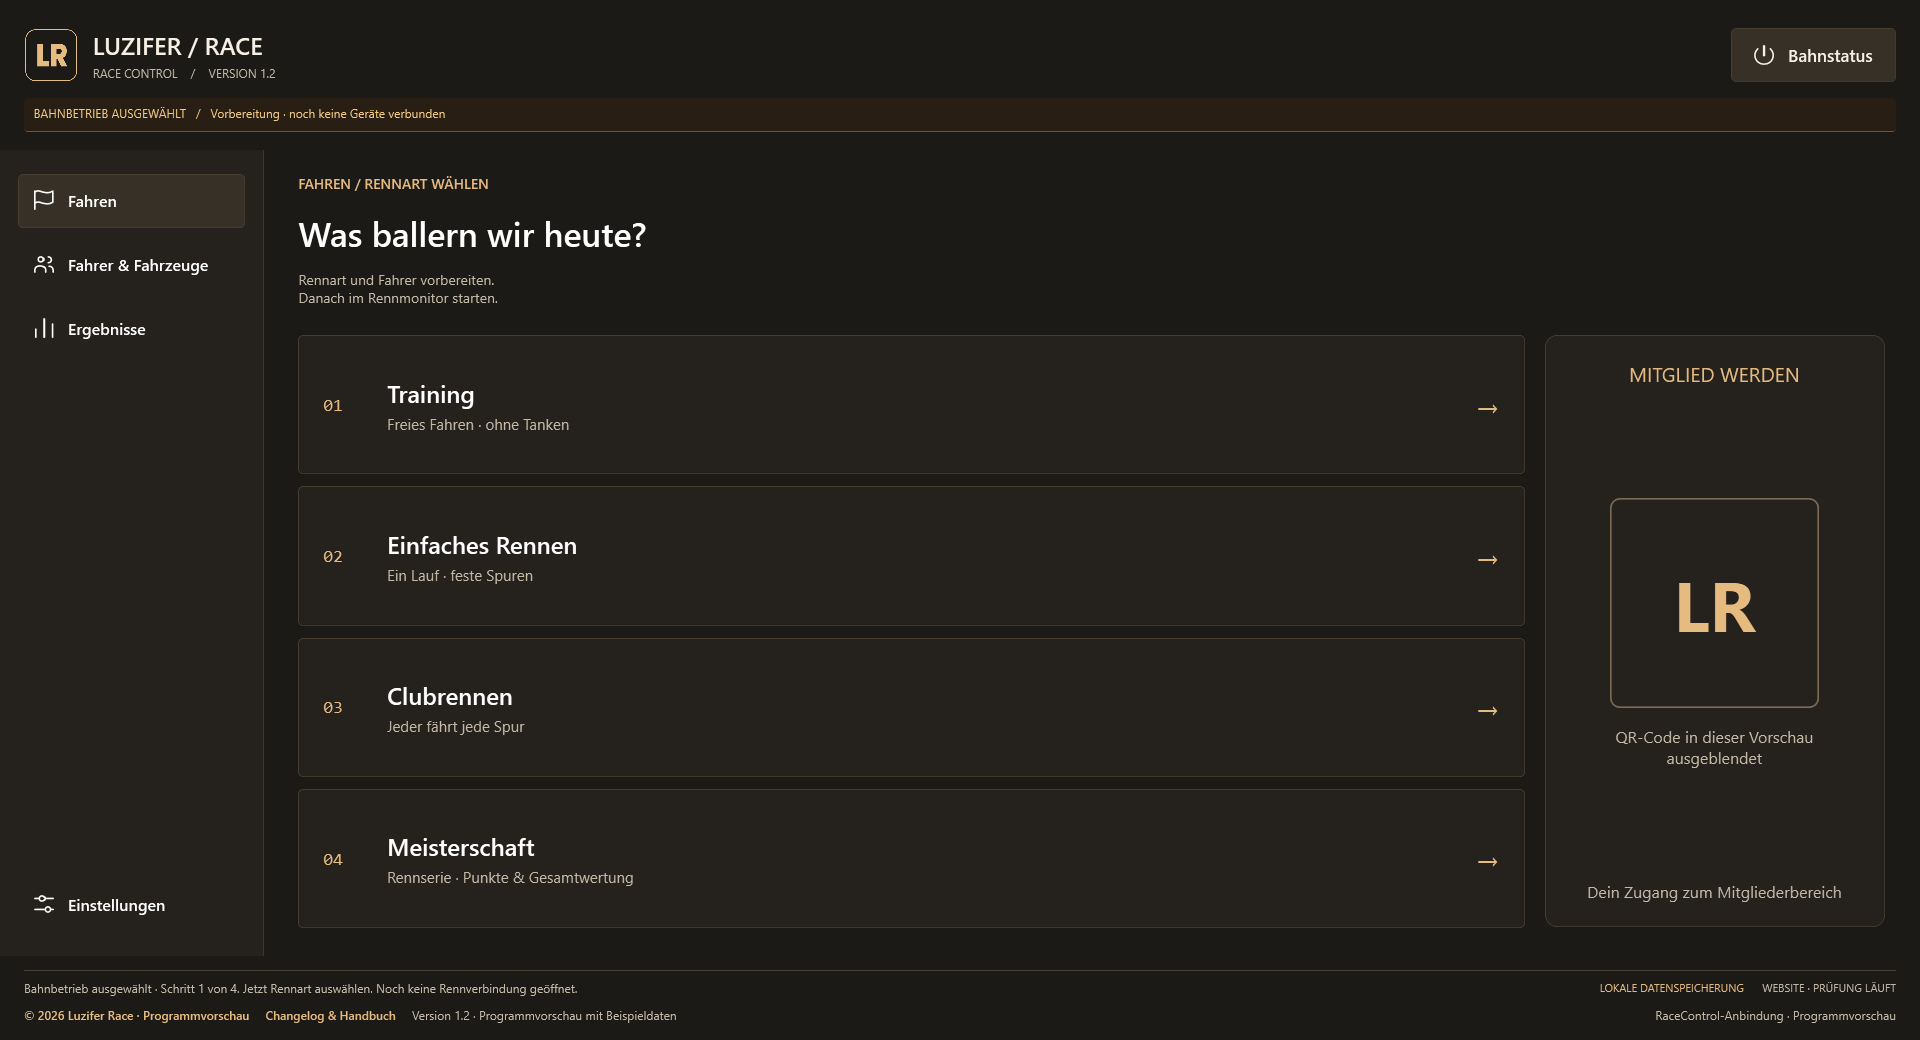1920x1040 pixels.
Task: Click Jeder fährt jede Spur subtitle
Action: point(455,727)
